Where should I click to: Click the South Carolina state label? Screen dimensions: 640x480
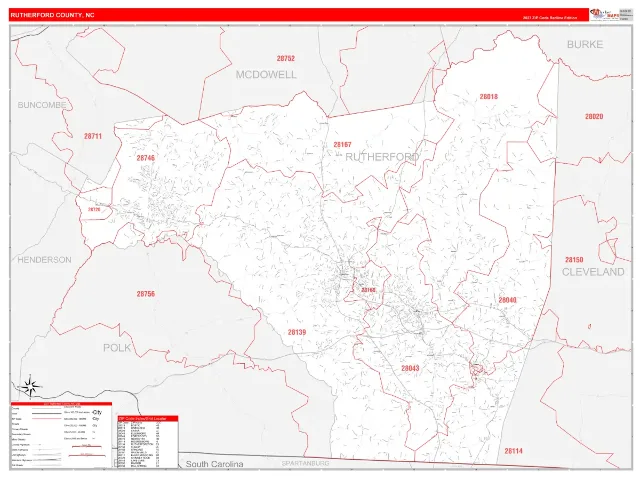pyautogui.click(x=214, y=464)
